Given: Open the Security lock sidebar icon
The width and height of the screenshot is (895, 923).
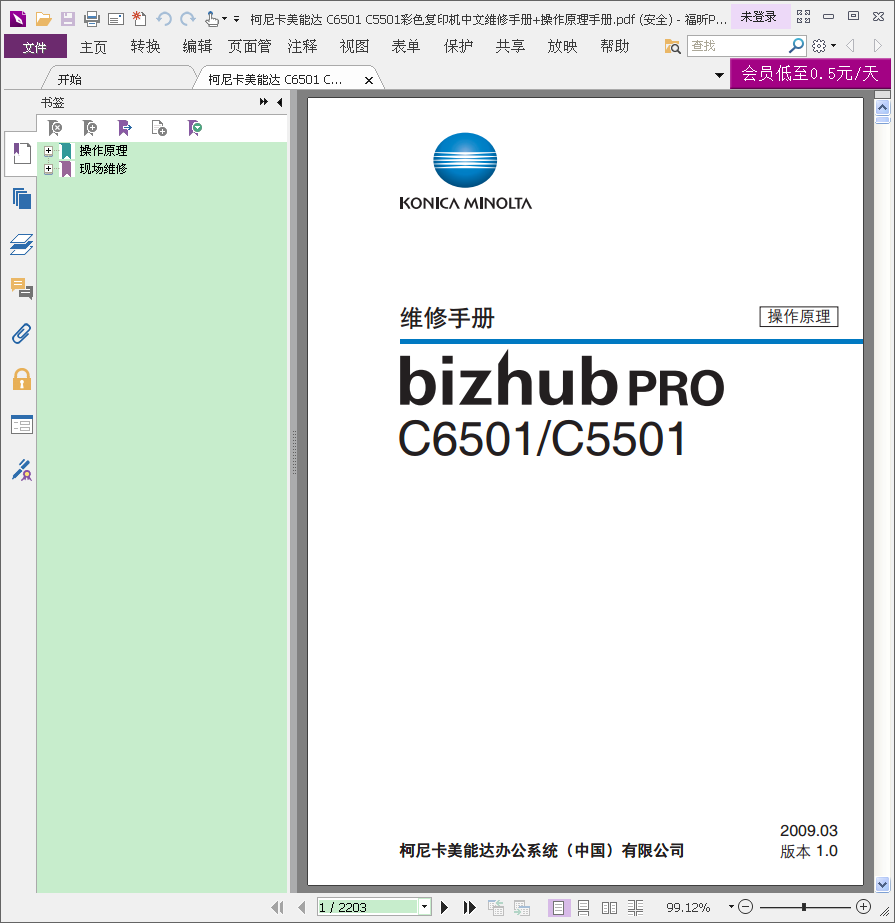Looking at the screenshot, I should click(x=22, y=379).
